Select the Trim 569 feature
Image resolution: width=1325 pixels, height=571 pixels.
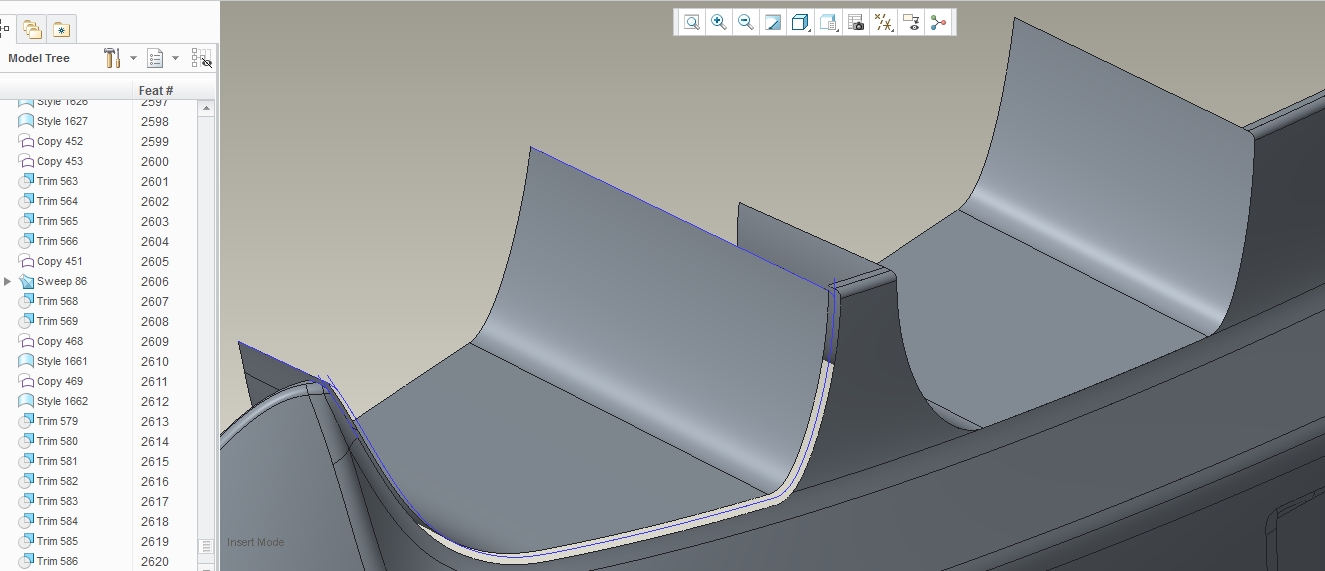57,321
